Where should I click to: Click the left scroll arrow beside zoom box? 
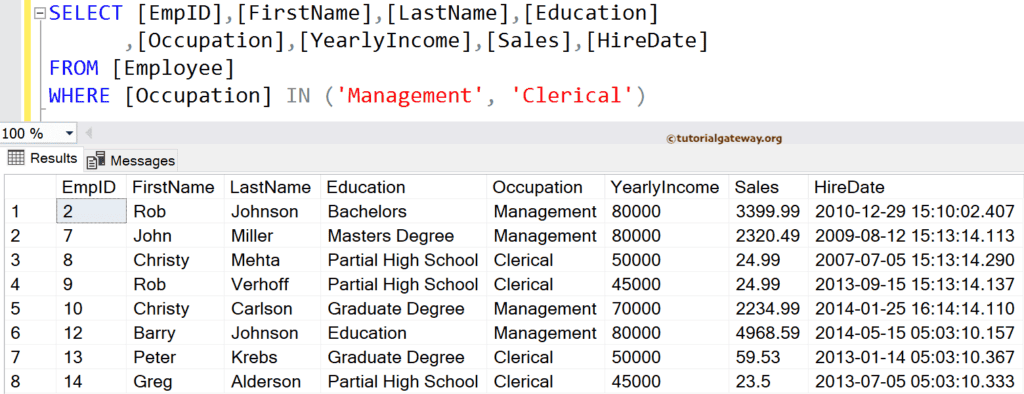point(89,133)
